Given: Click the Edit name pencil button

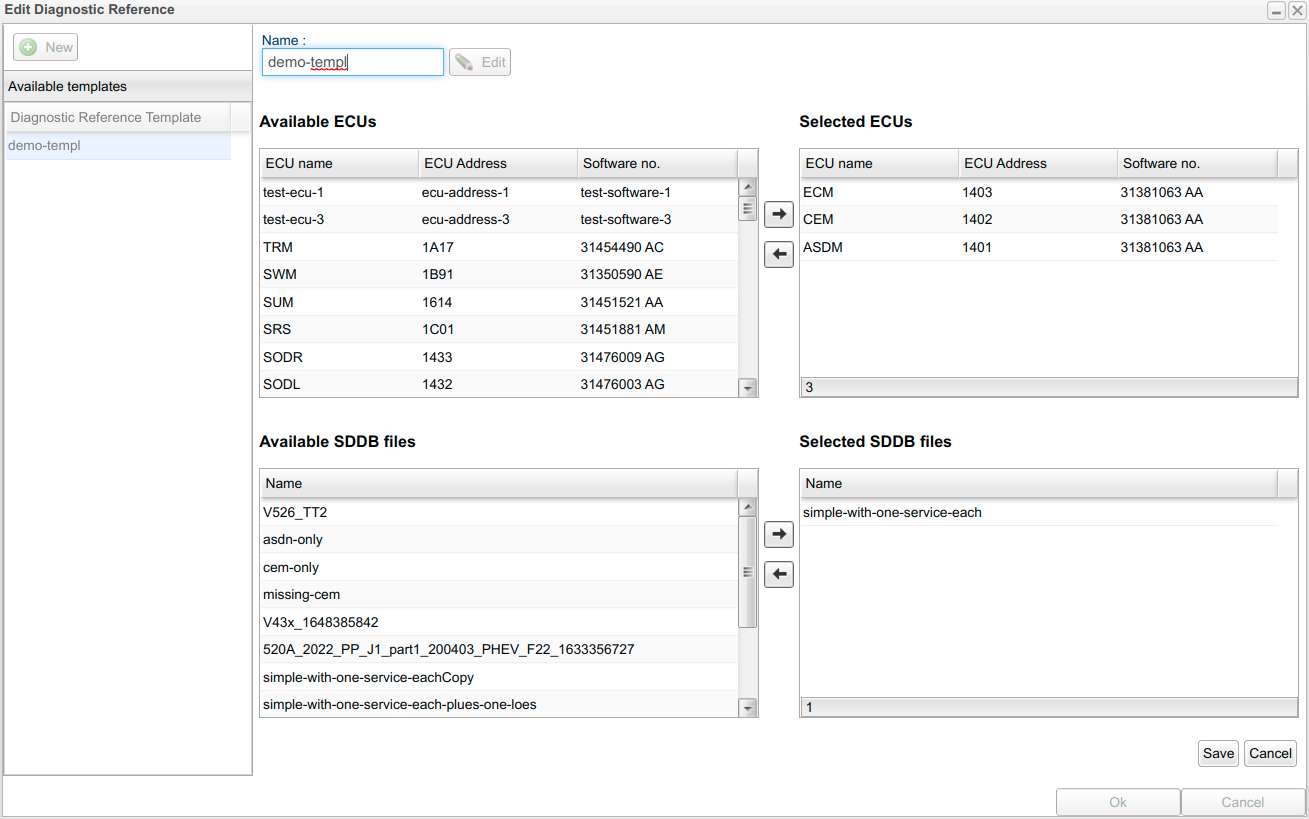Looking at the screenshot, I should [480, 62].
